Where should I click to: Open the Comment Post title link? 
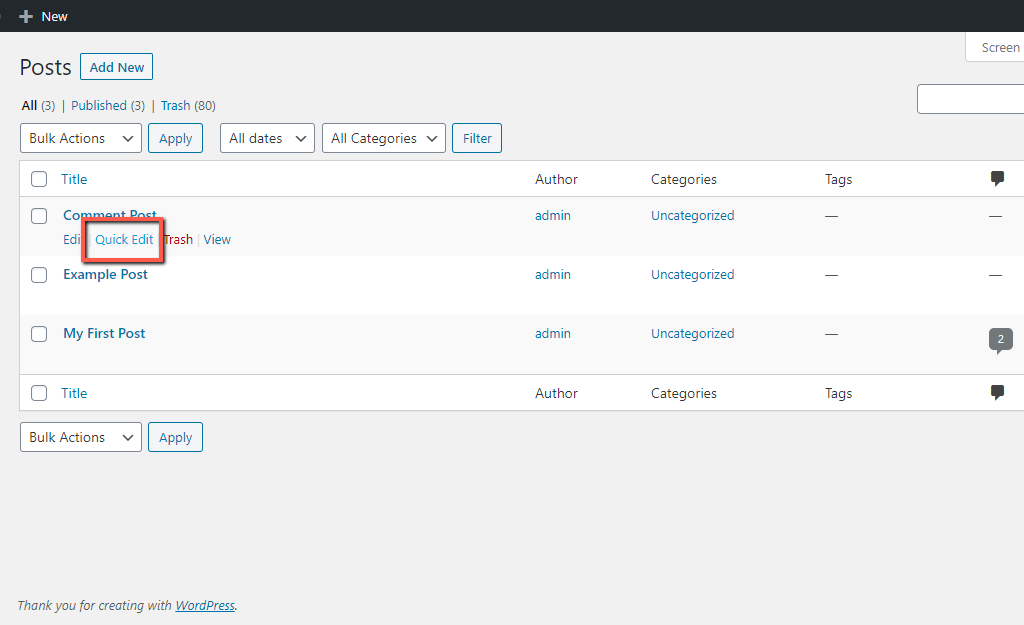110,215
